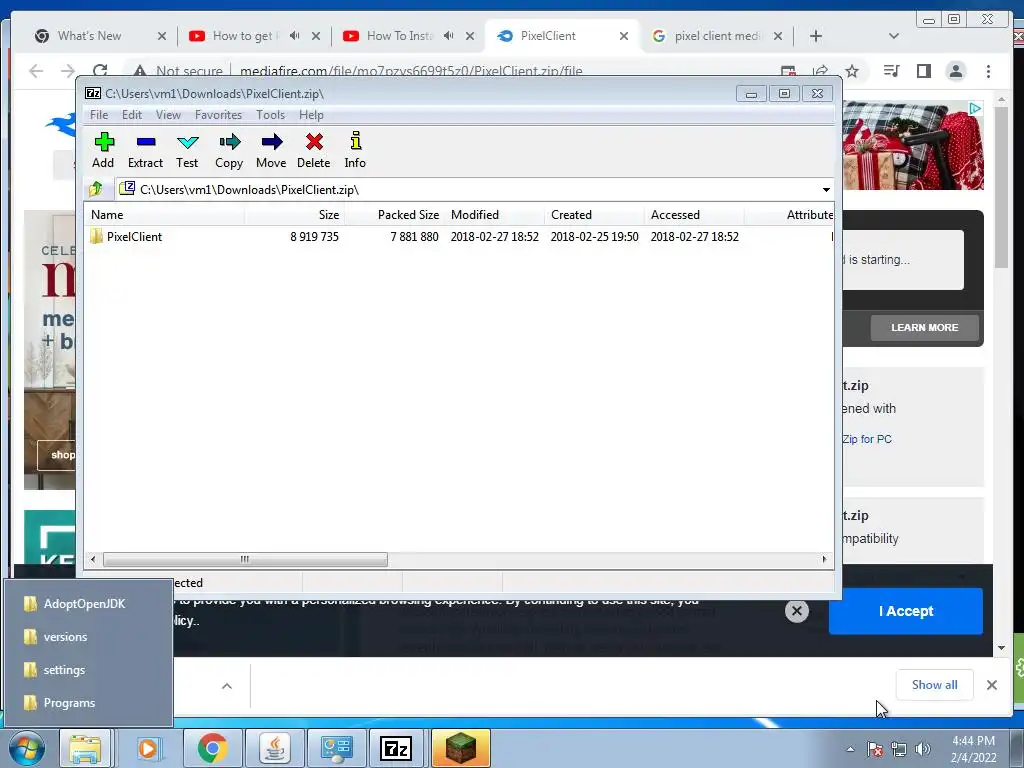
Task: Sort list by Packed Size column
Action: coord(394,215)
